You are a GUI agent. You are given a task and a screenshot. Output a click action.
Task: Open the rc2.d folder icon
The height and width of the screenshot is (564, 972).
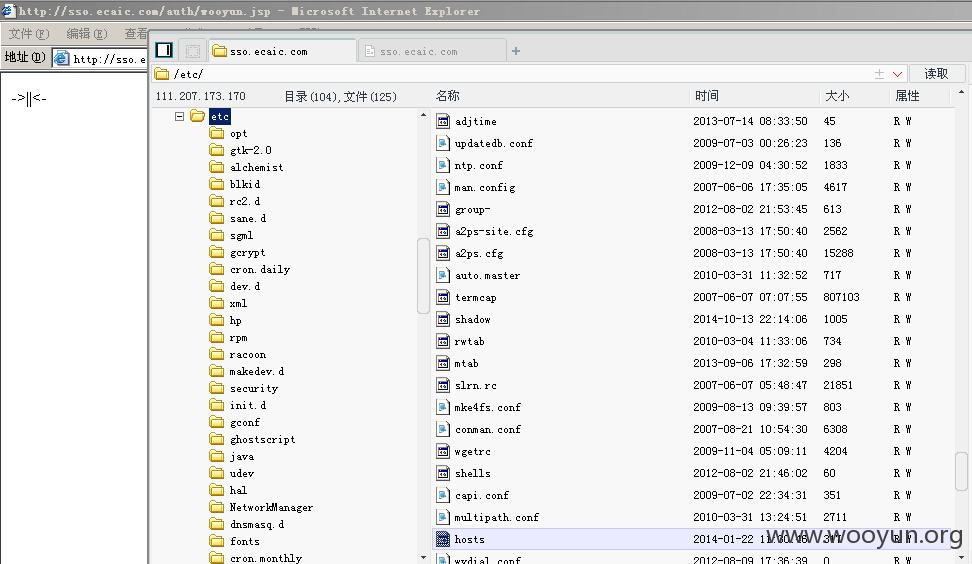[216, 201]
